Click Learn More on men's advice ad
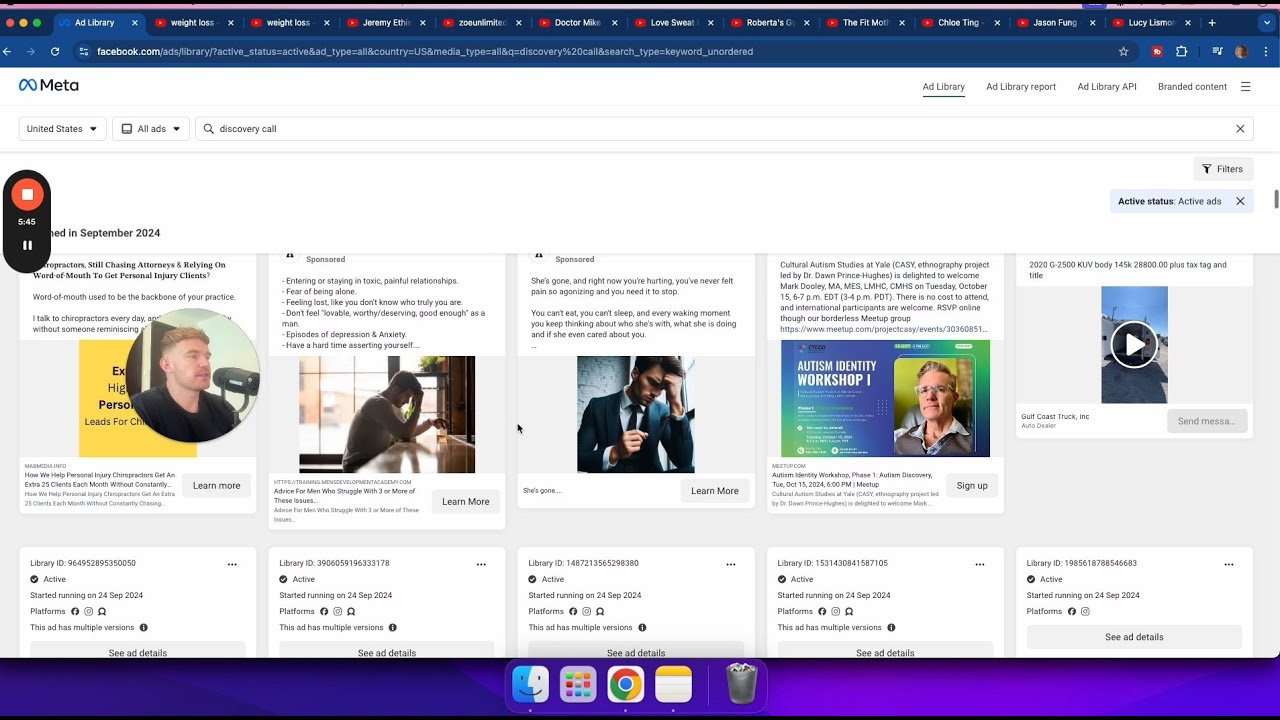This screenshot has height=720, width=1280. click(x=466, y=502)
